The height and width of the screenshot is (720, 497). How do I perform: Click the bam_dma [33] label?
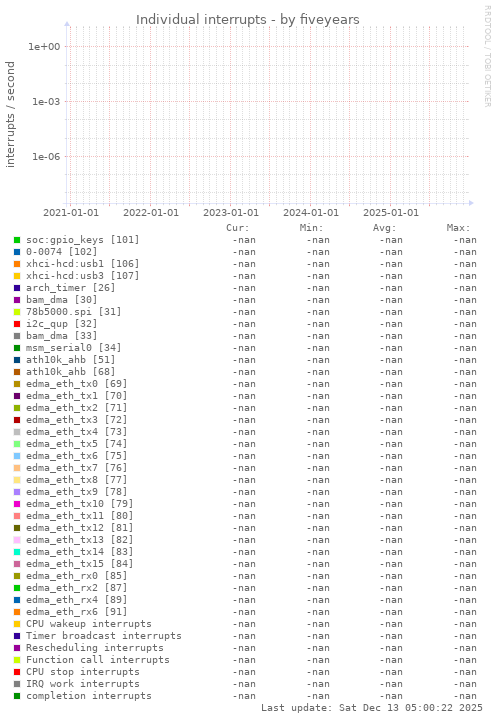[62, 336]
